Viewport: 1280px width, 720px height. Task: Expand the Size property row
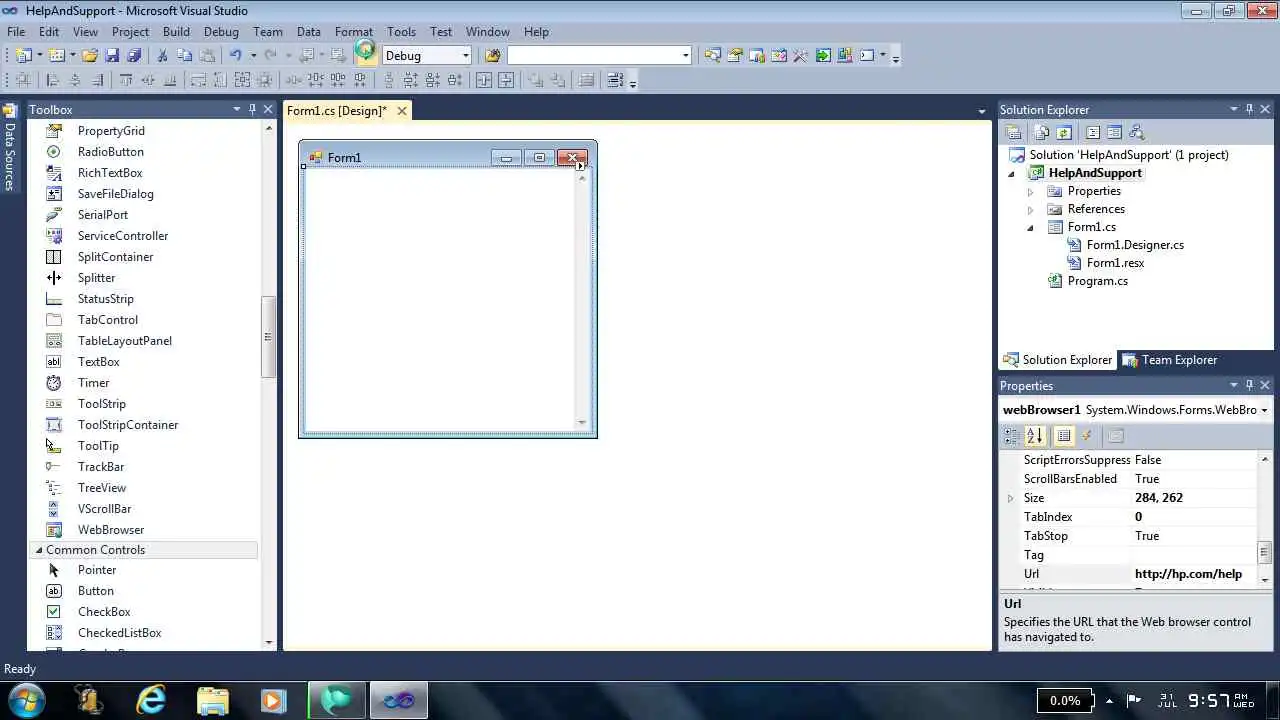click(1010, 498)
